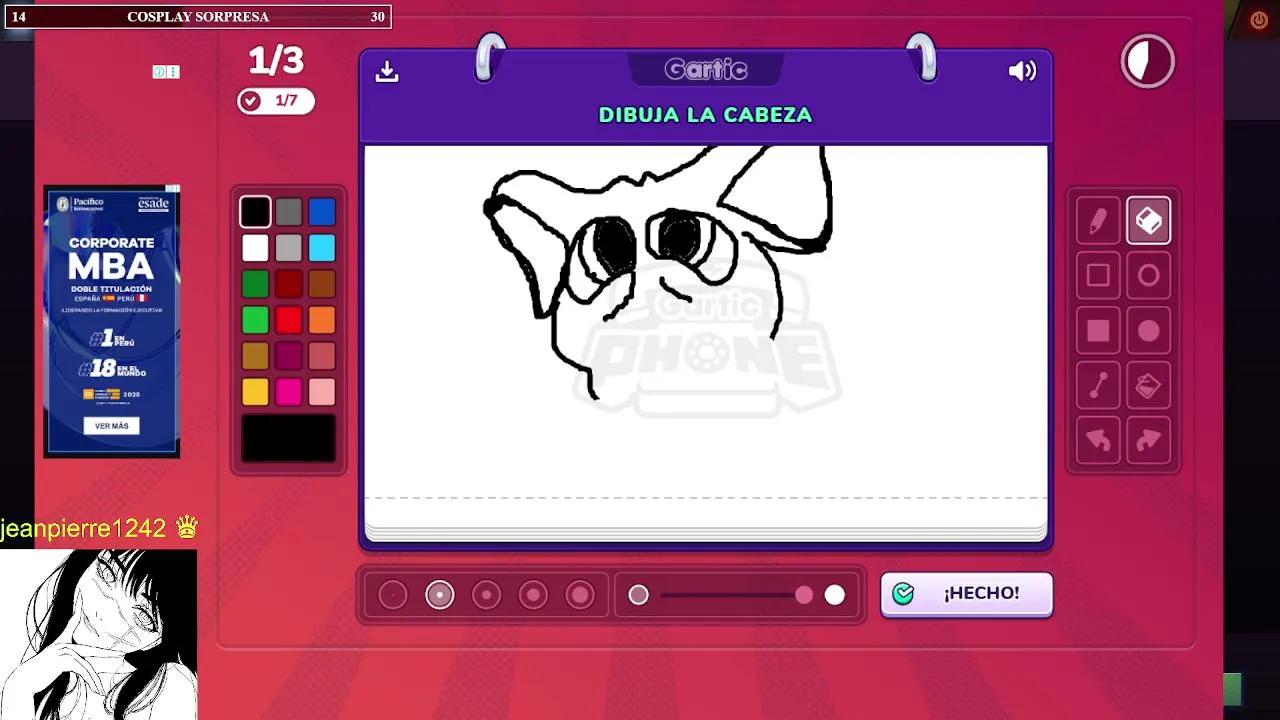Mute the Gartic Phone sound

pyautogui.click(x=1022, y=71)
